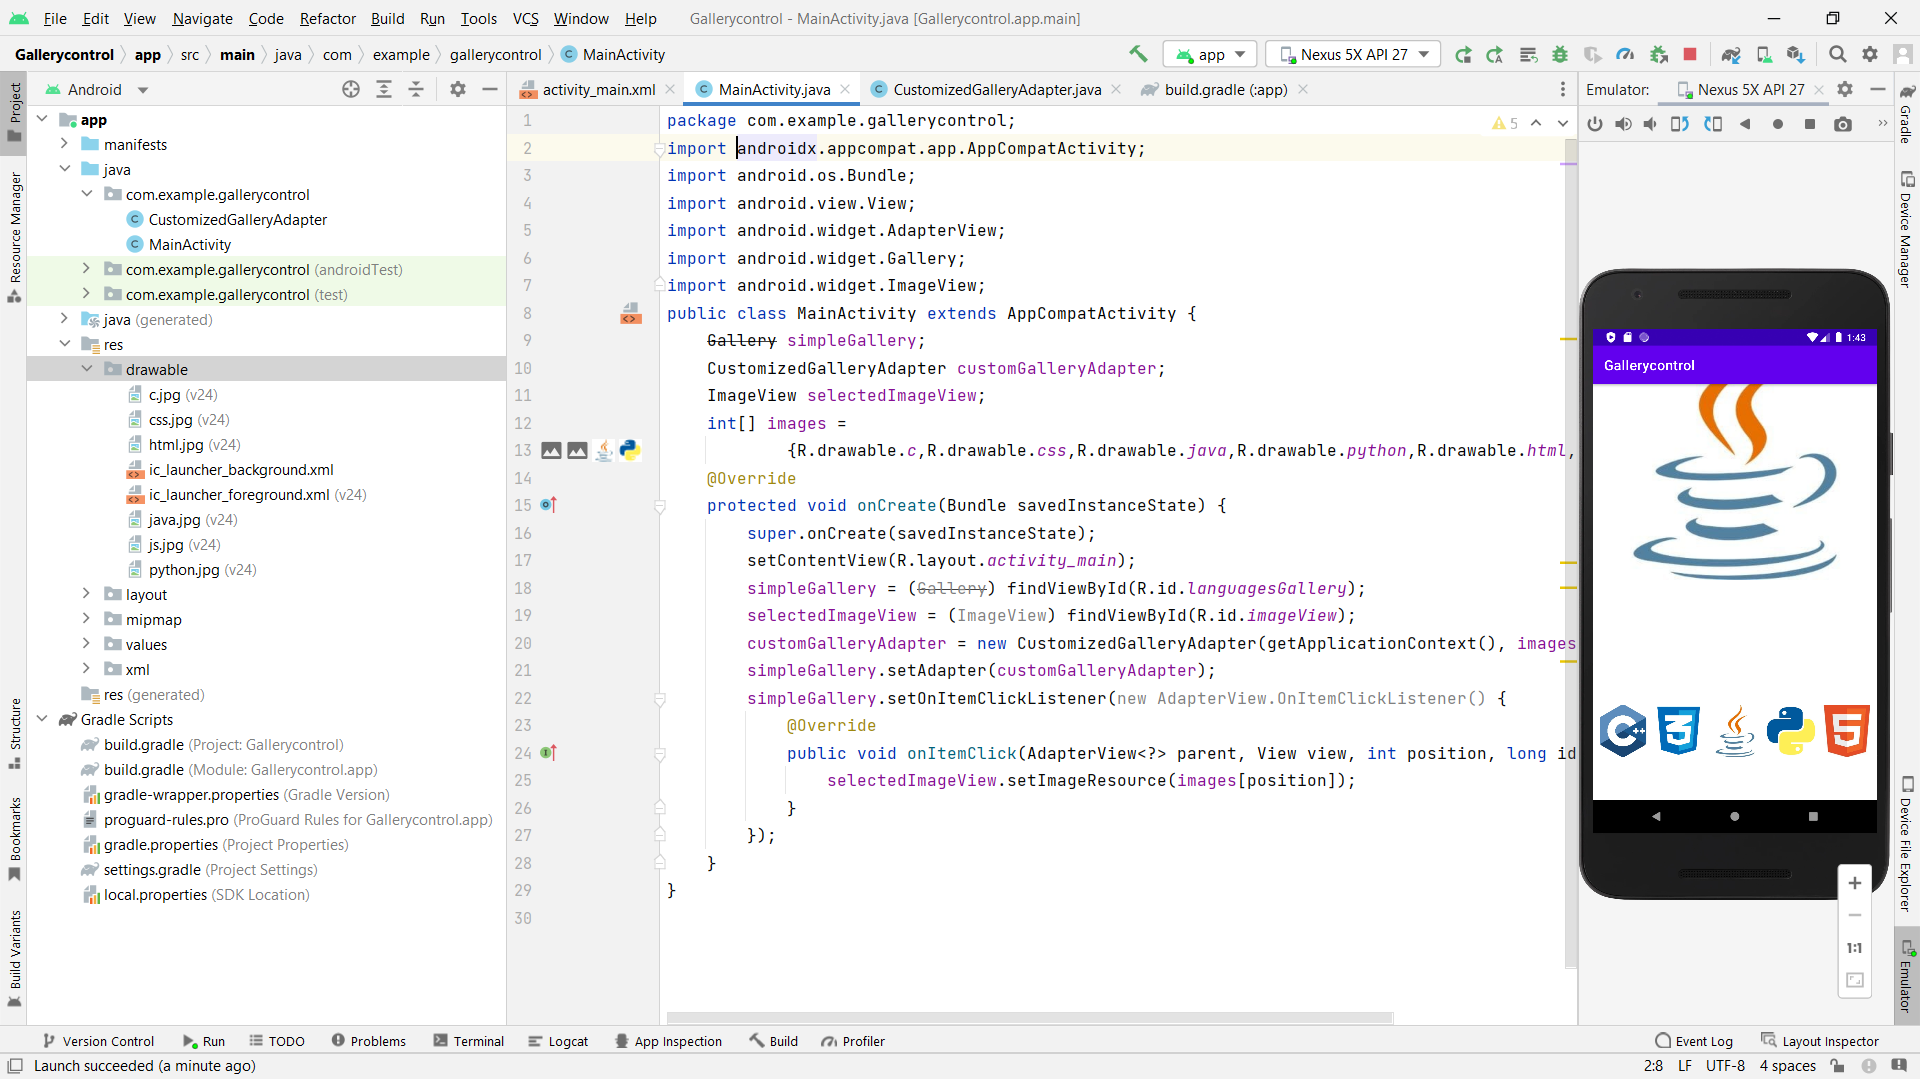1920x1080 pixels.
Task: Open the Nexus 5X API 27 device dropdown
Action: tap(1353, 54)
